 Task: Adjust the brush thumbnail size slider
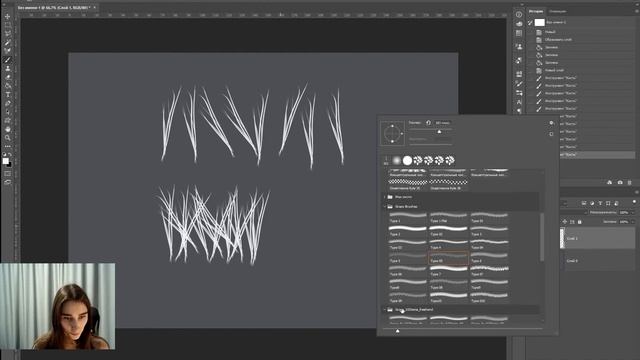tap(398, 331)
